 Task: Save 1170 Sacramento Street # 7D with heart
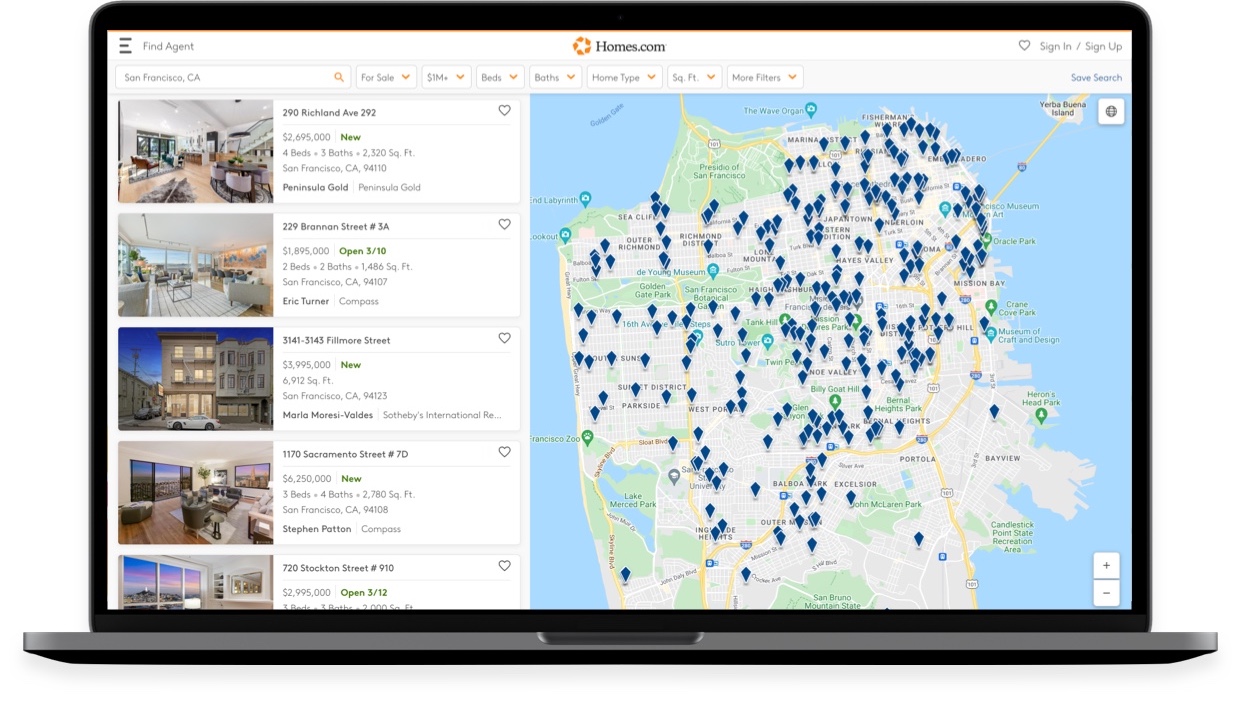point(504,452)
